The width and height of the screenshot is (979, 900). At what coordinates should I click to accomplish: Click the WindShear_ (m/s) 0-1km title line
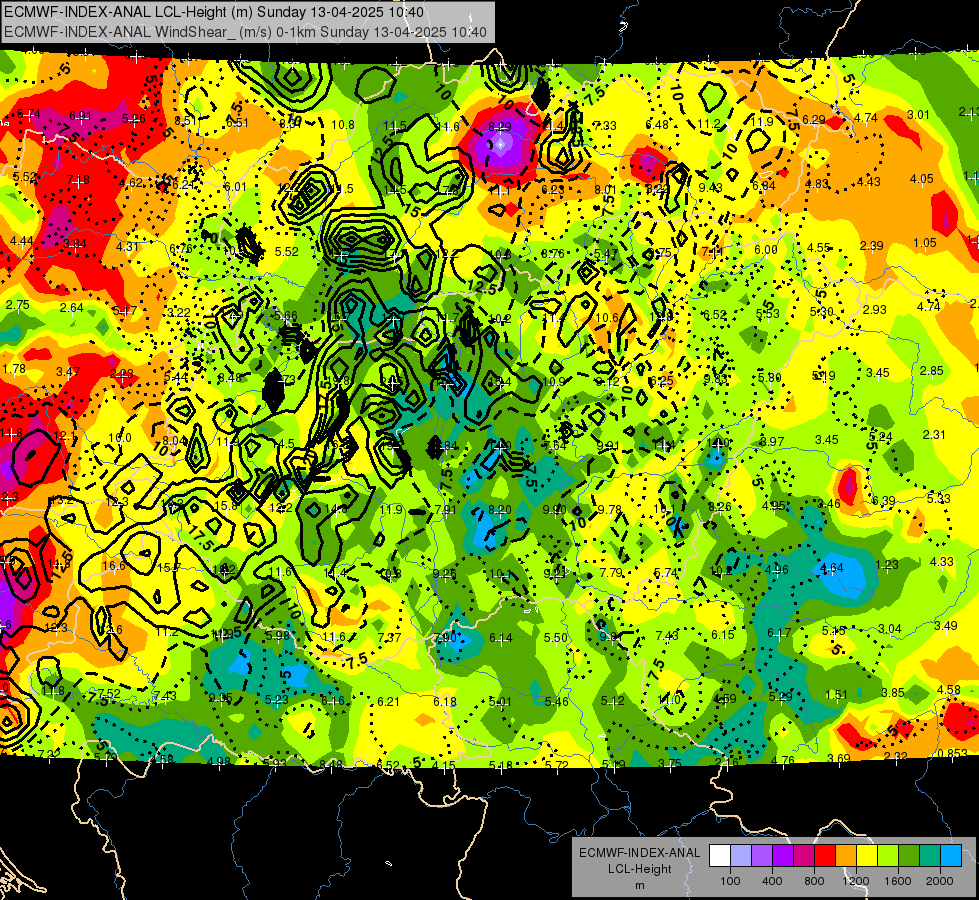click(245, 32)
